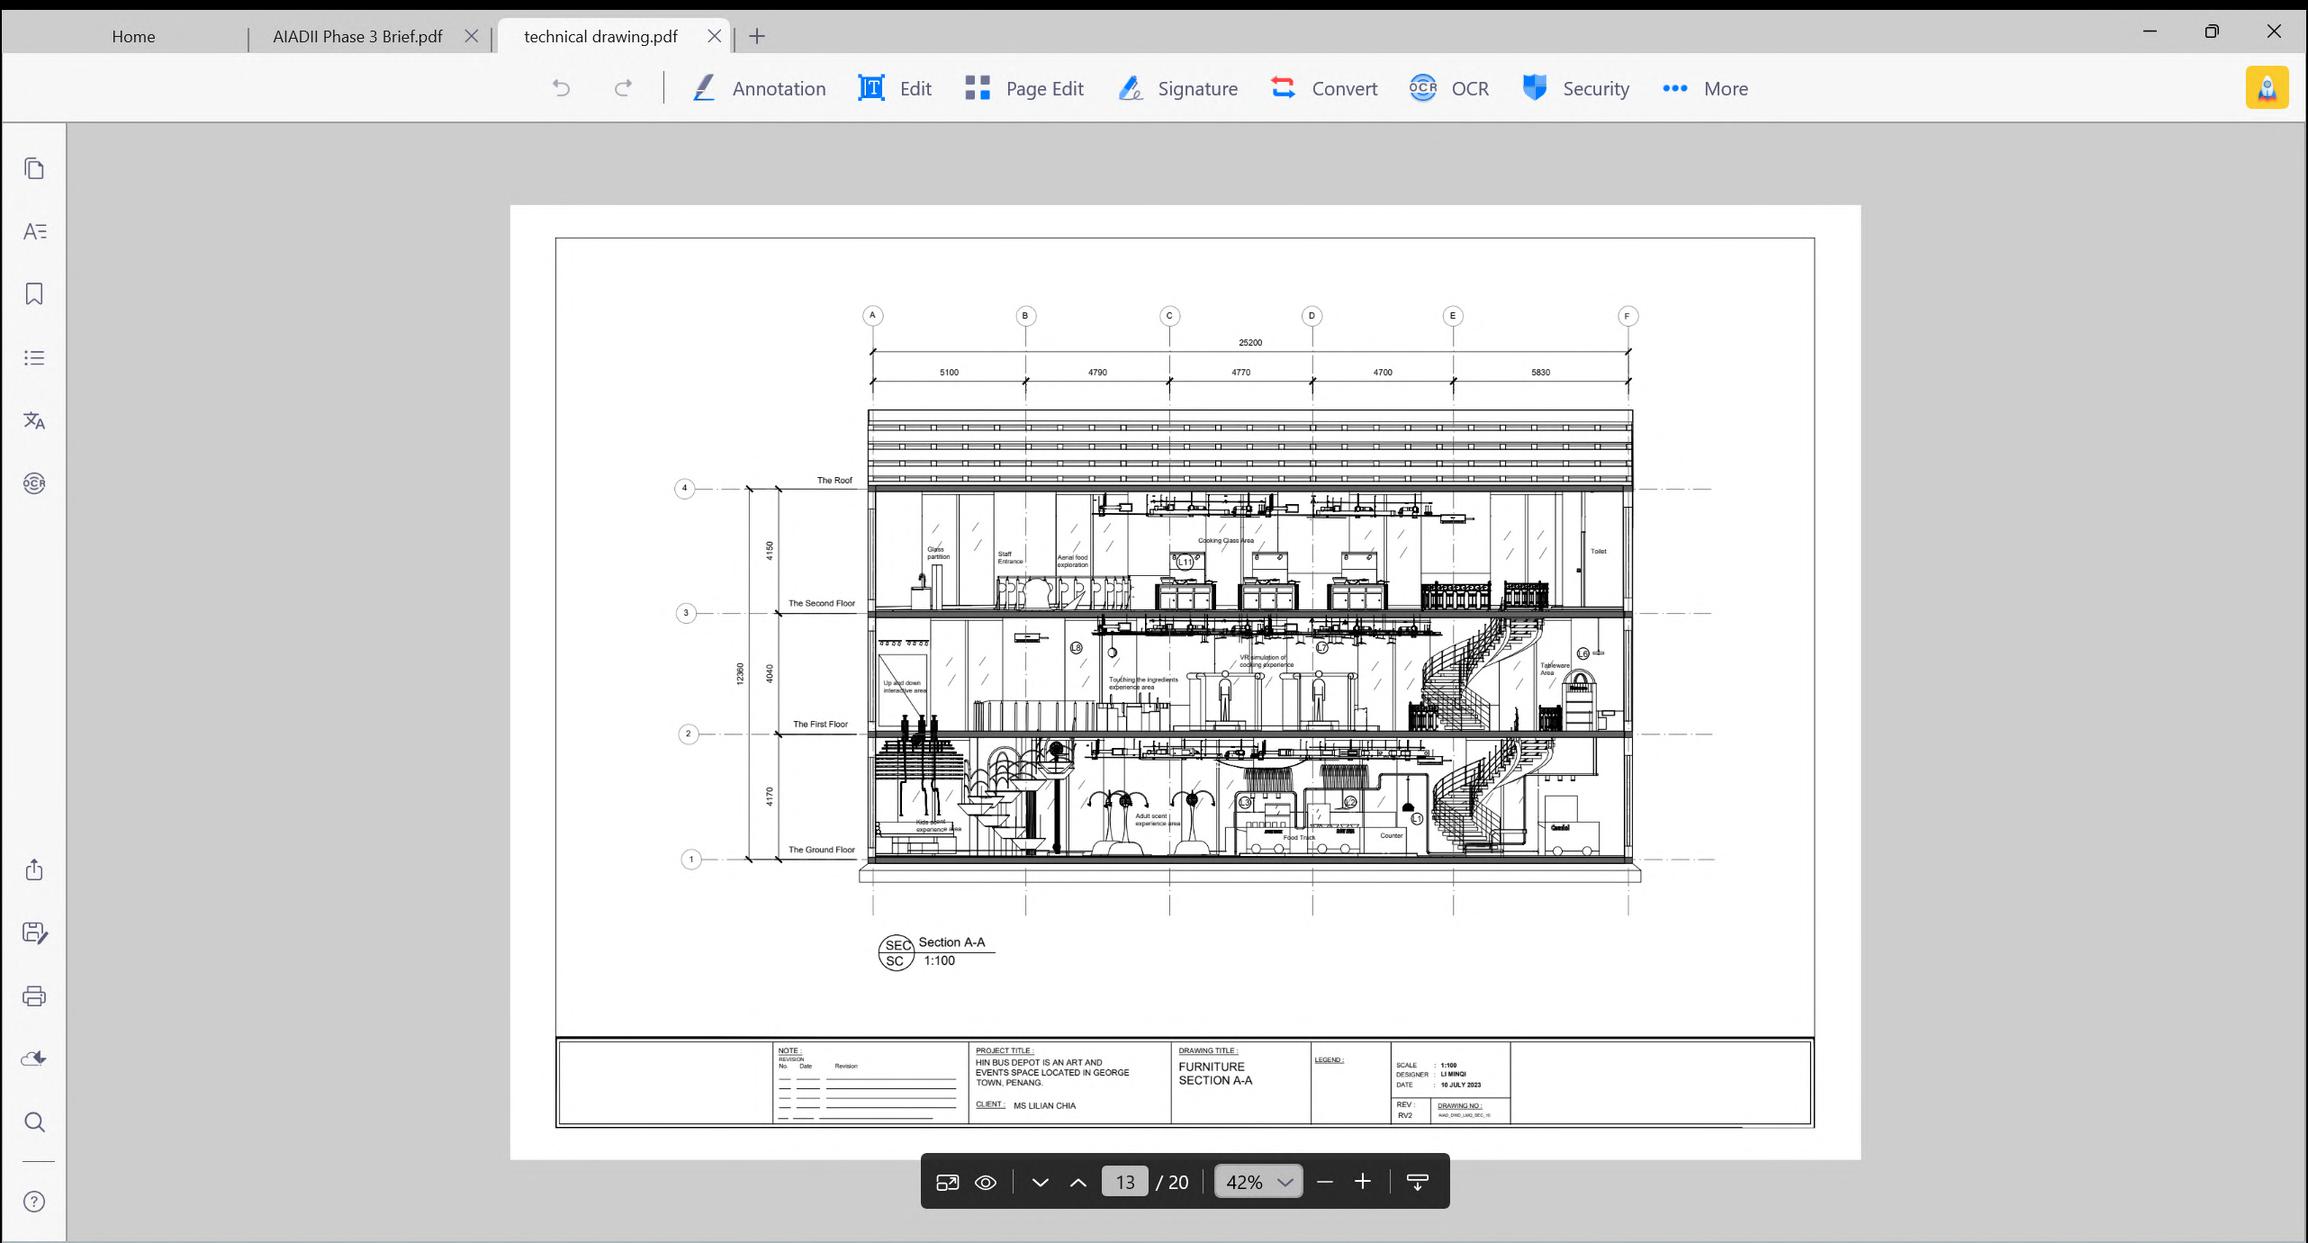2308x1243 pixels.
Task: Click the Security button
Action: coord(1576,88)
